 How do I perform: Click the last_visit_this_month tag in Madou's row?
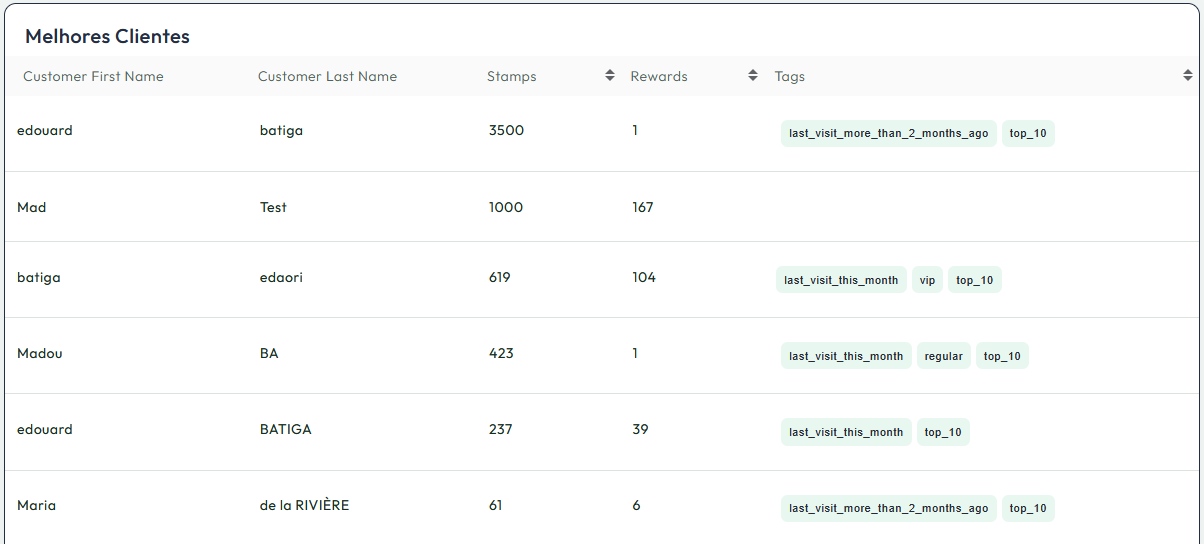[x=845, y=356]
